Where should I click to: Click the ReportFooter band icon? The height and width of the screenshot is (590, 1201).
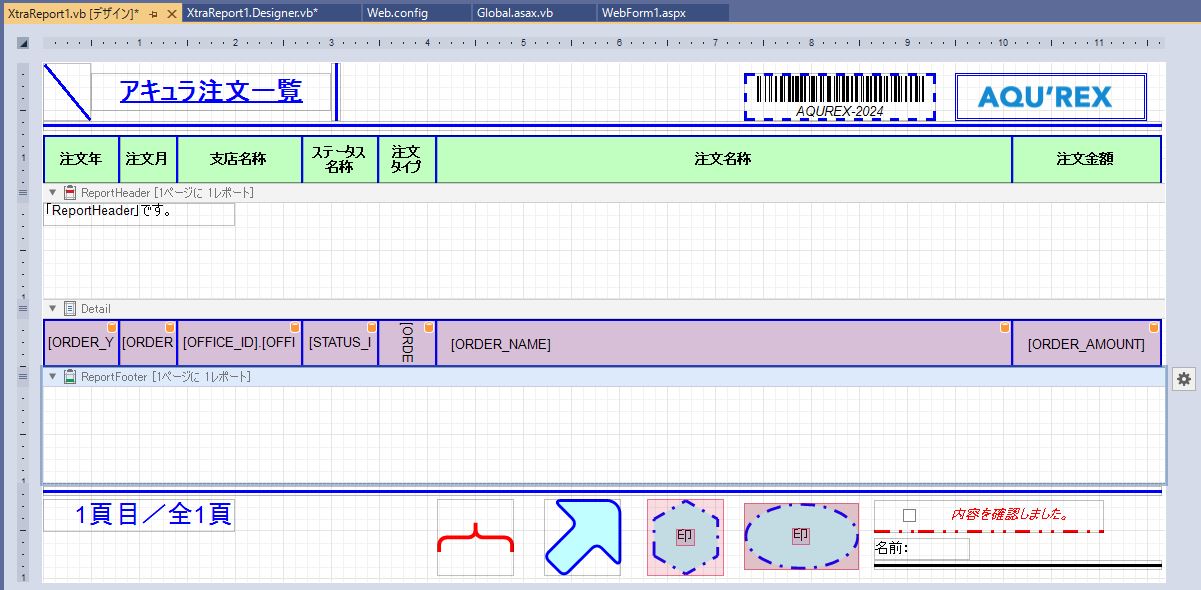point(70,377)
